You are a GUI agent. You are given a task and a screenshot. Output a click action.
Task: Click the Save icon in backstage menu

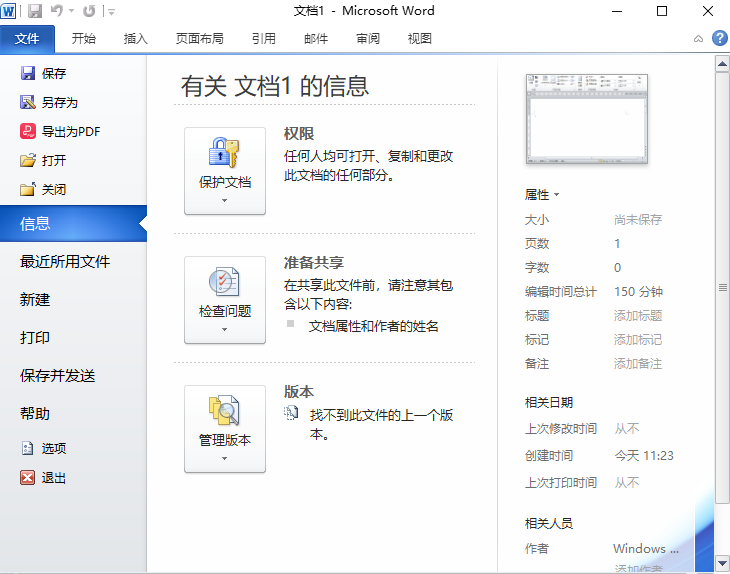coord(28,73)
